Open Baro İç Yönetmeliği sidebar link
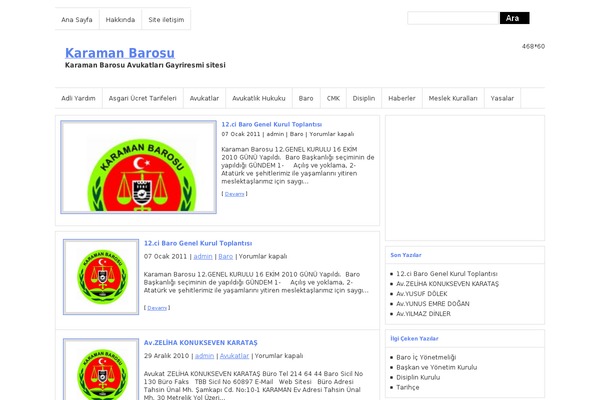Screen dimensions: 600x400 click(x=426, y=357)
